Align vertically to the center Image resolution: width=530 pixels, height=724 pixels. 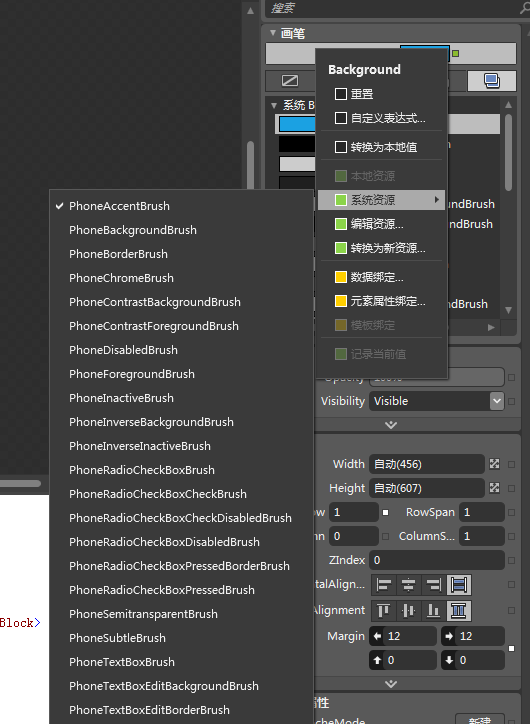[x=409, y=610]
